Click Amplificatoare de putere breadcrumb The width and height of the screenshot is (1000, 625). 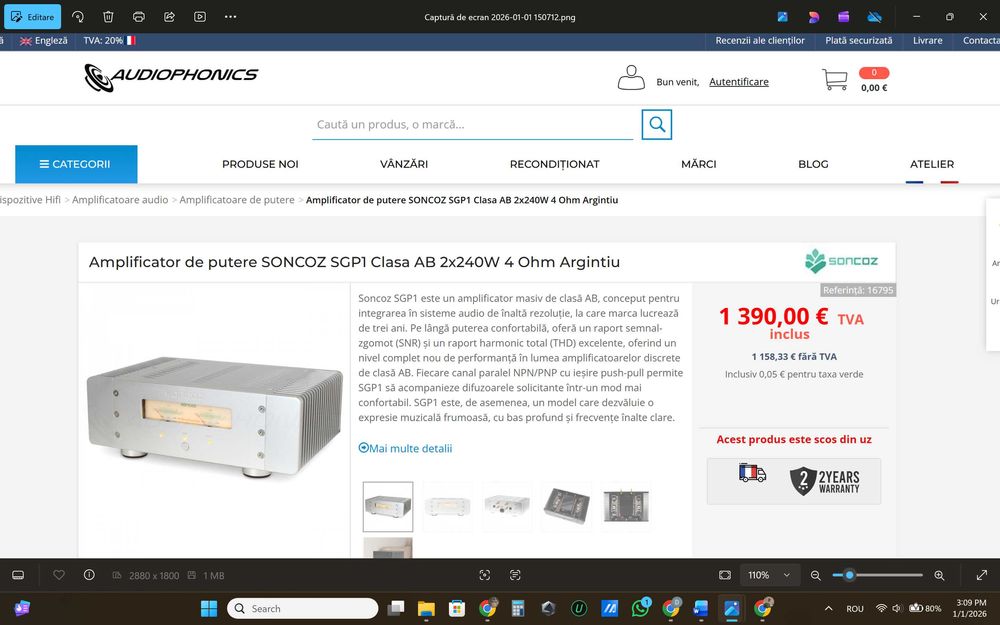[237, 200]
